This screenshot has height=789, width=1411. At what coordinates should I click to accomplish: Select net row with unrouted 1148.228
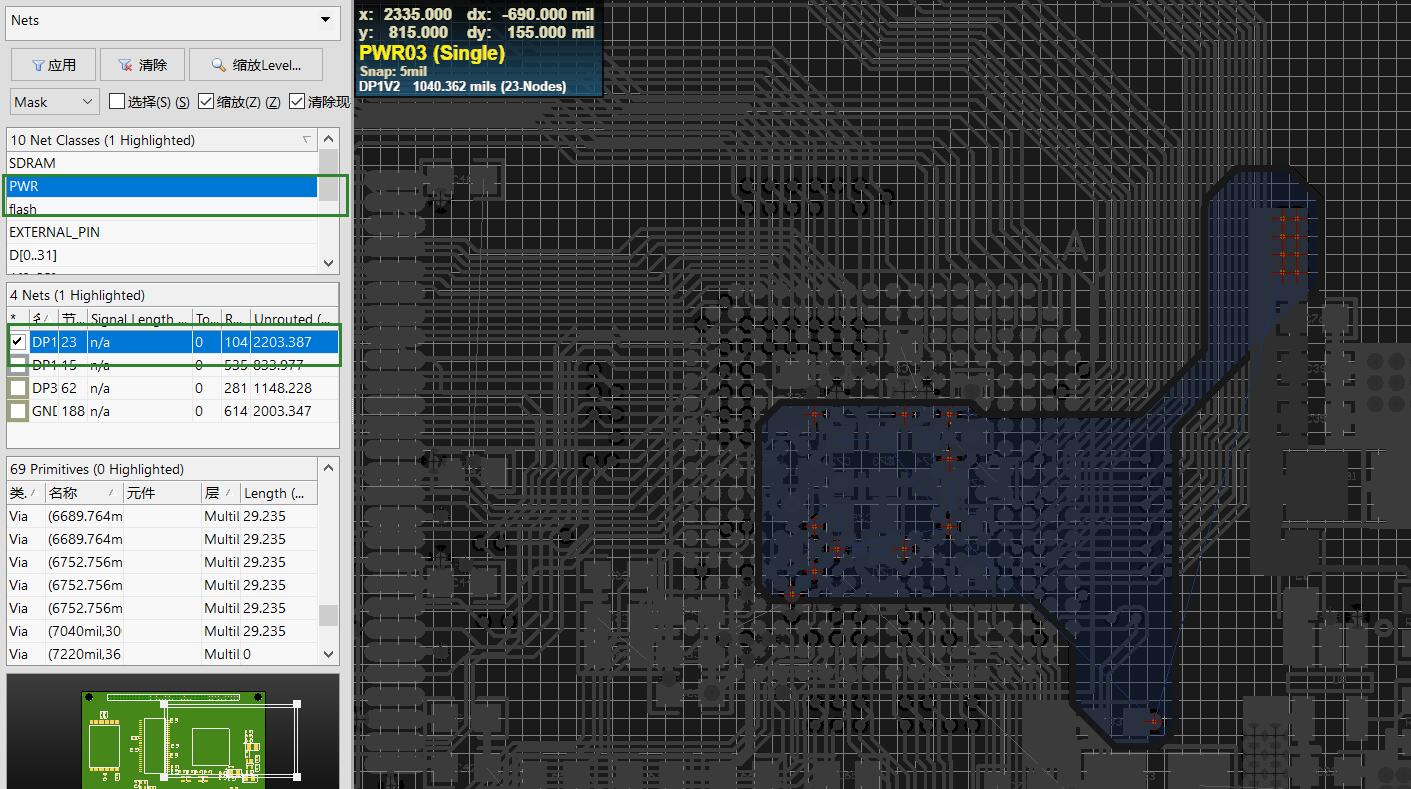[x=173, y=388]
